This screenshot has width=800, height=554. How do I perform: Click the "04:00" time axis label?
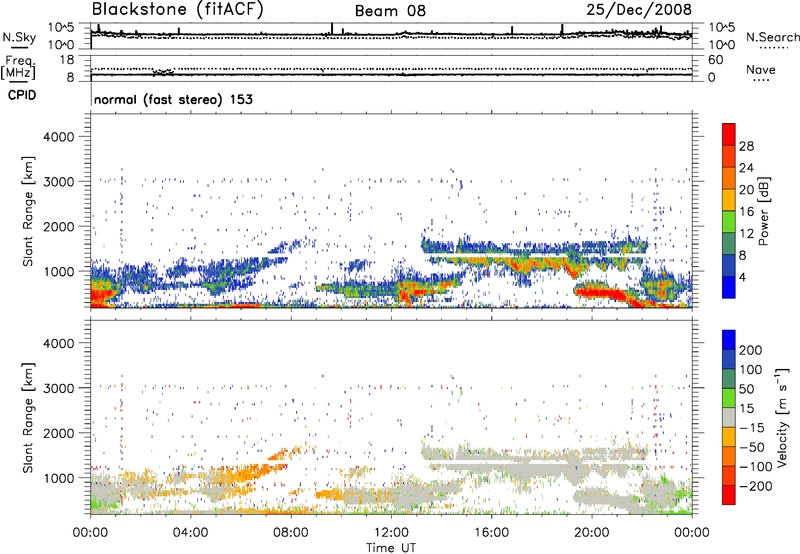coord(190,533)
